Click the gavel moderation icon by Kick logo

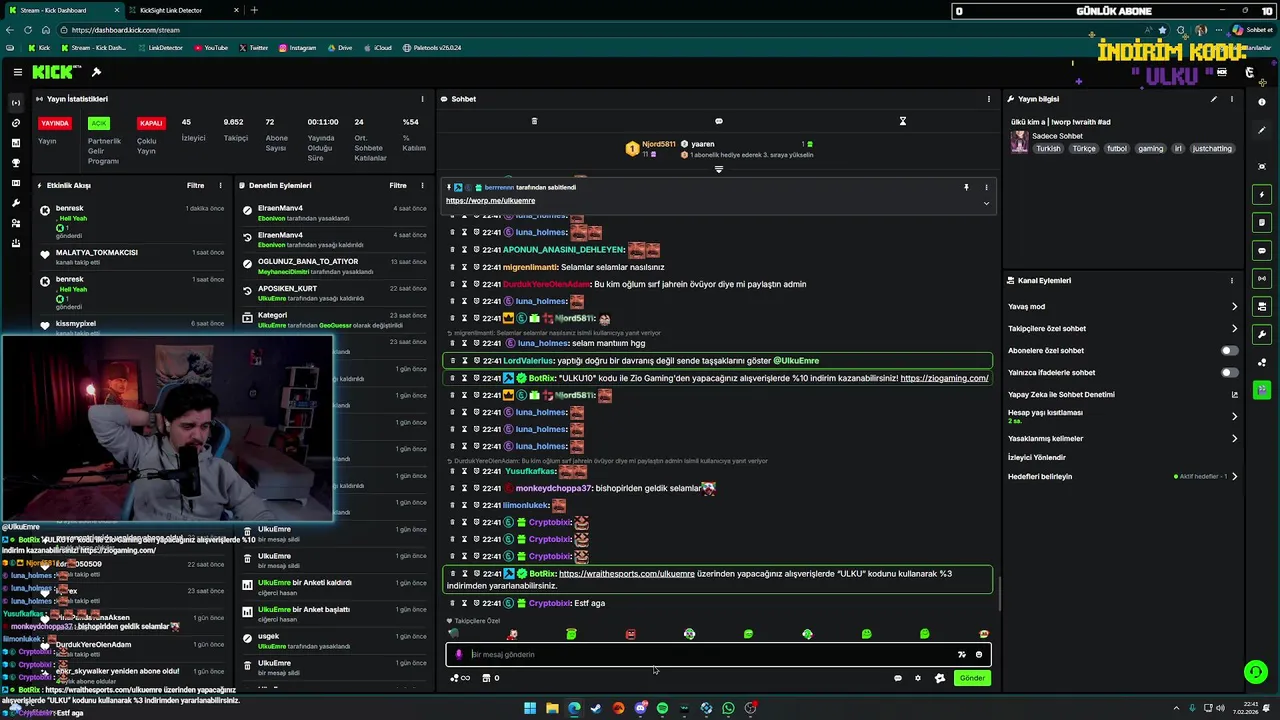click(x=96, y=72)
